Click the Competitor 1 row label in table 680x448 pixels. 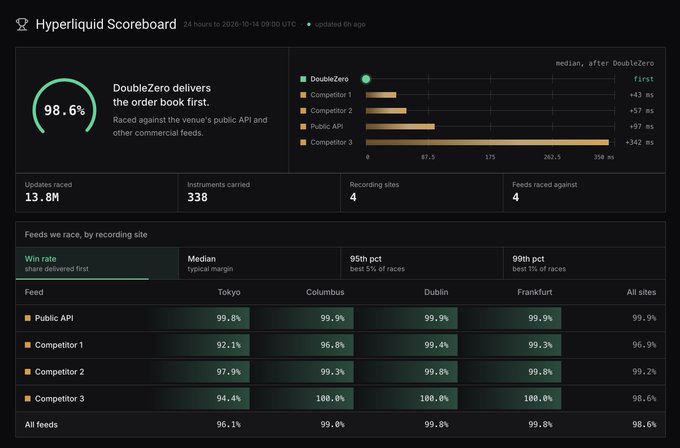click(59, 345)
